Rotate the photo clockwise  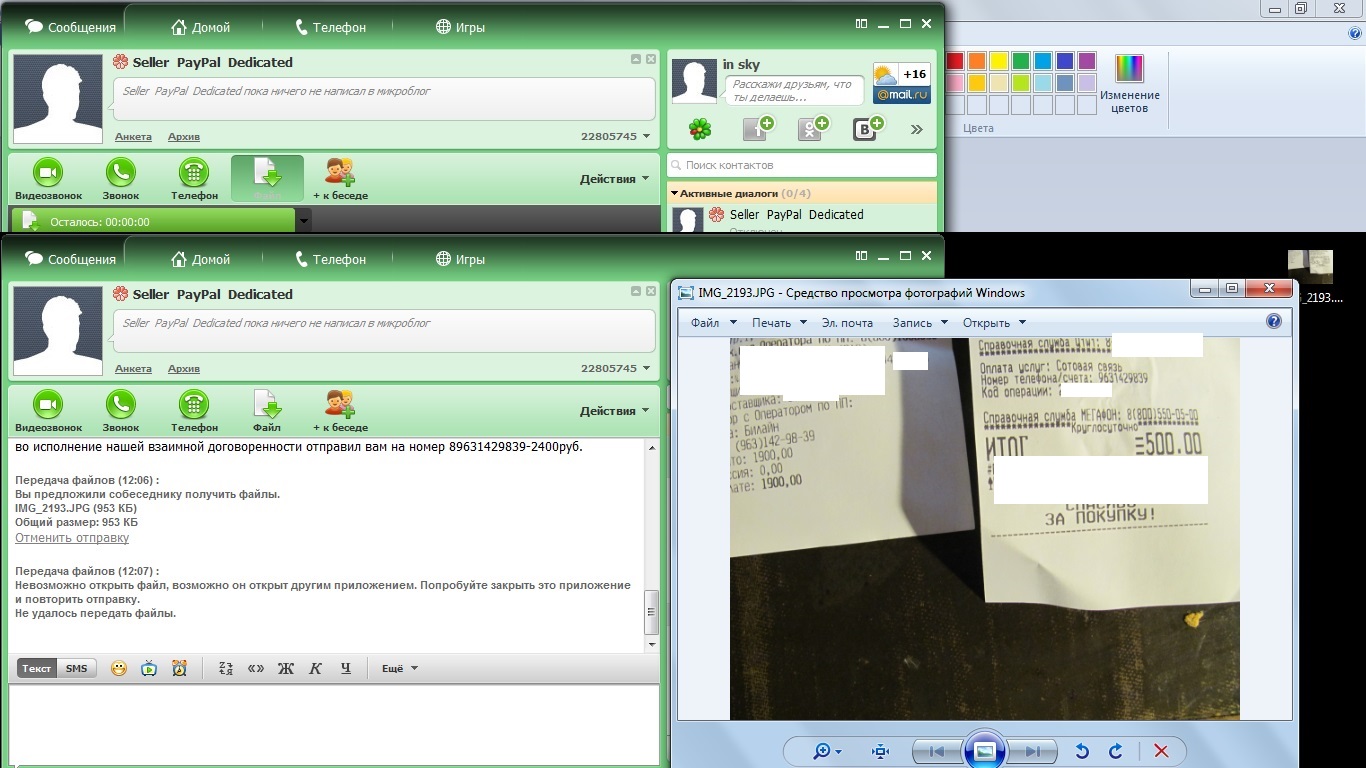tap(1116, 751)
